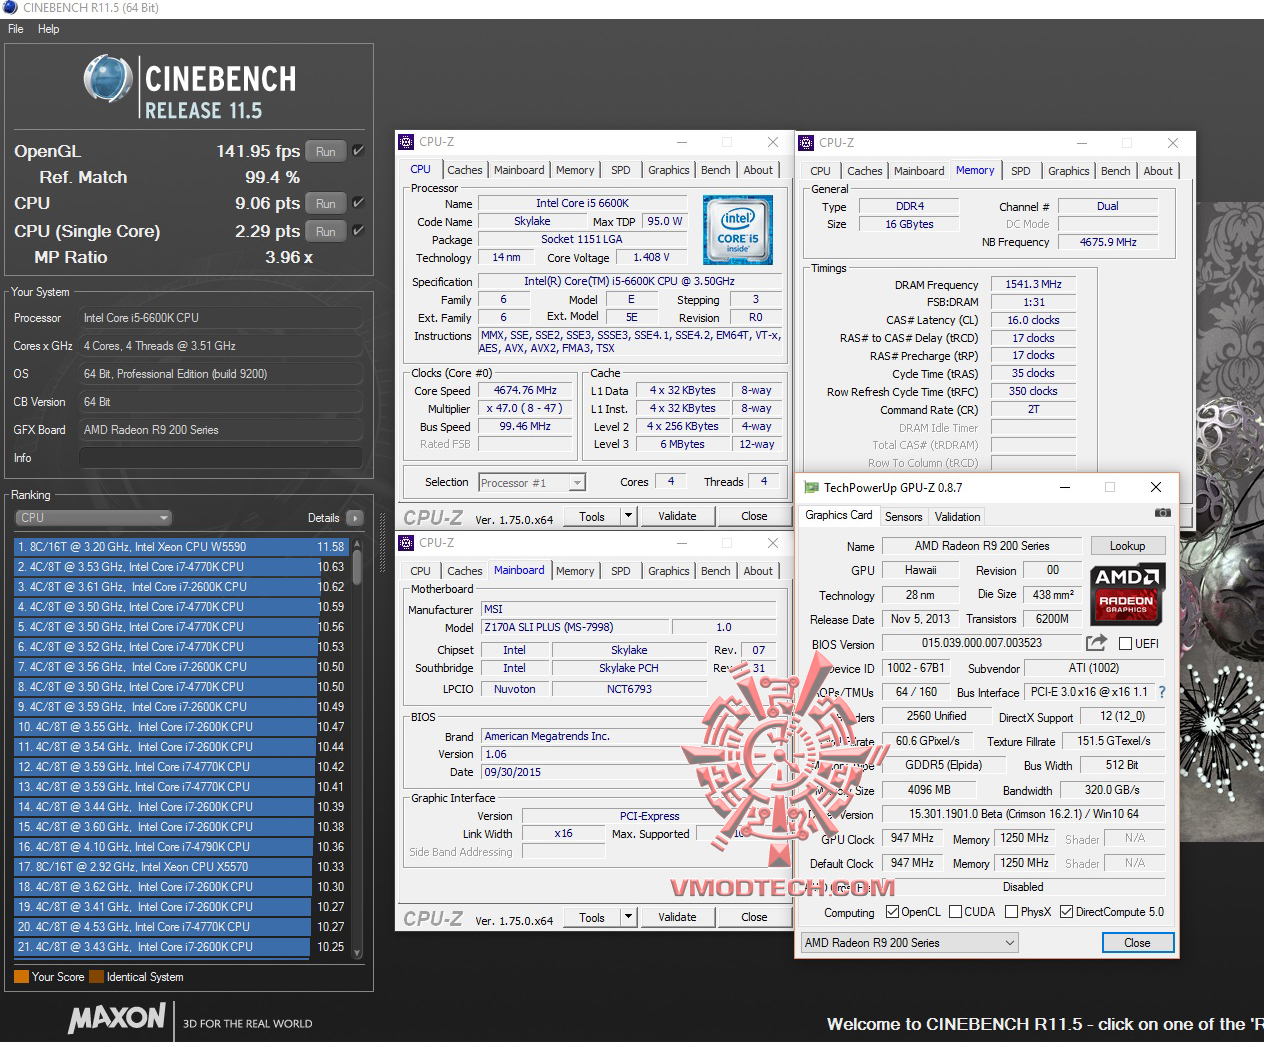Screen dimensions: 1264x1042
Task: Open the Cinebench File menu
Action: tap(16, 29)
